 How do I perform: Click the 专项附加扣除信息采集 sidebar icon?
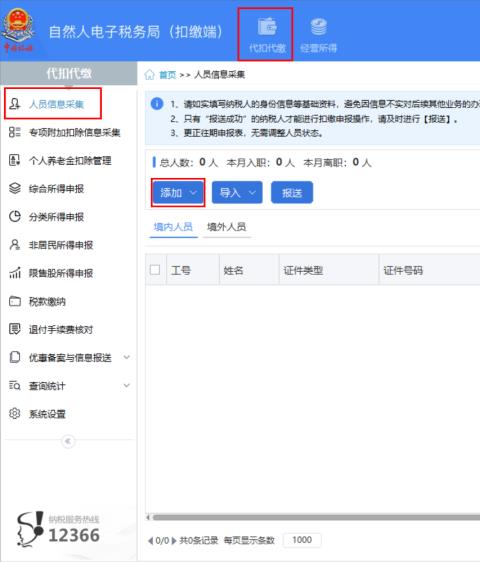[x=14, y=132]
